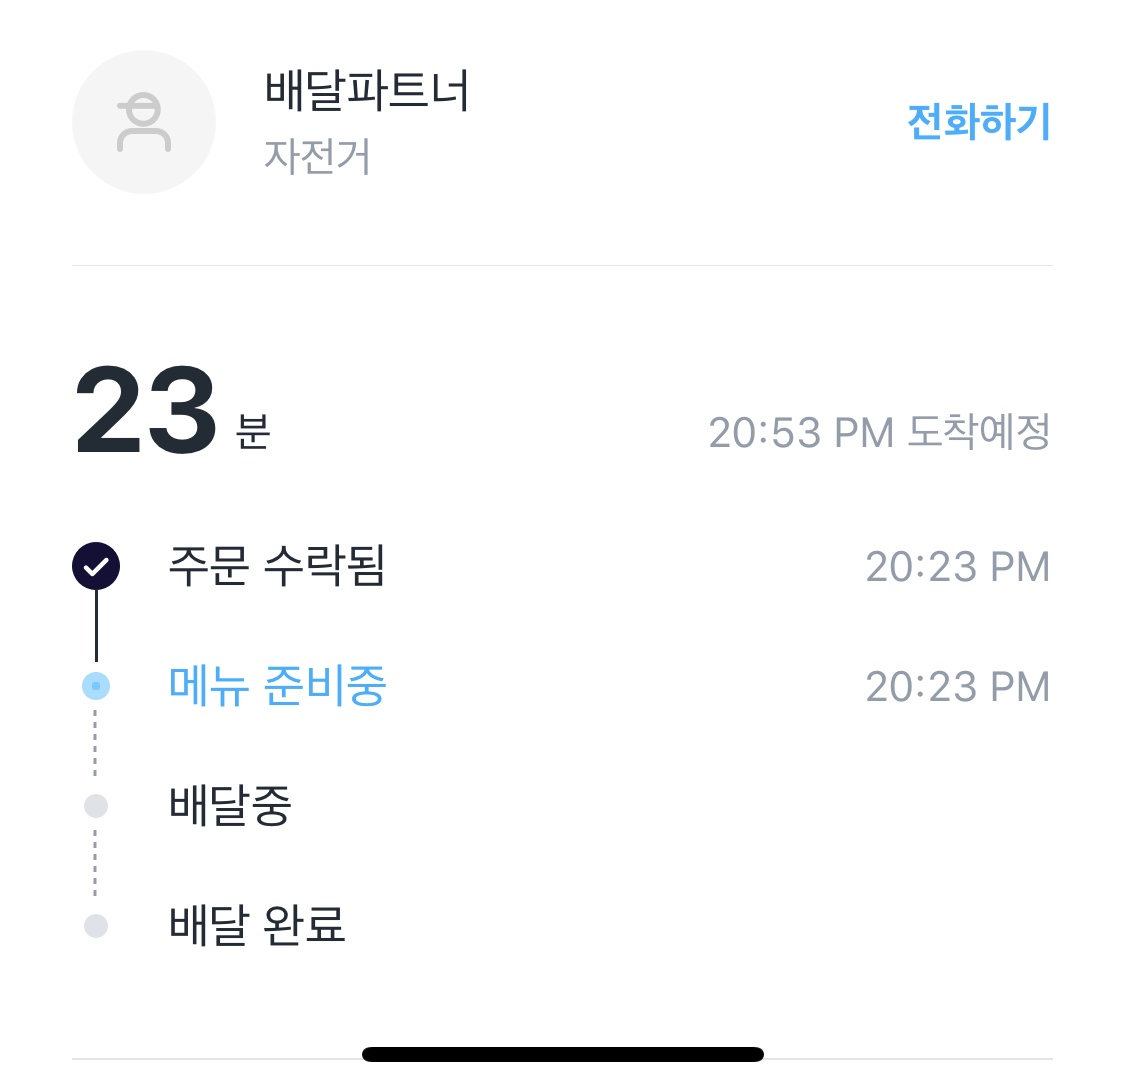The width and height of the screenshot is (1125, 1085).
Task: Tap the 자전거 vehicle type text
Action: 317,156
